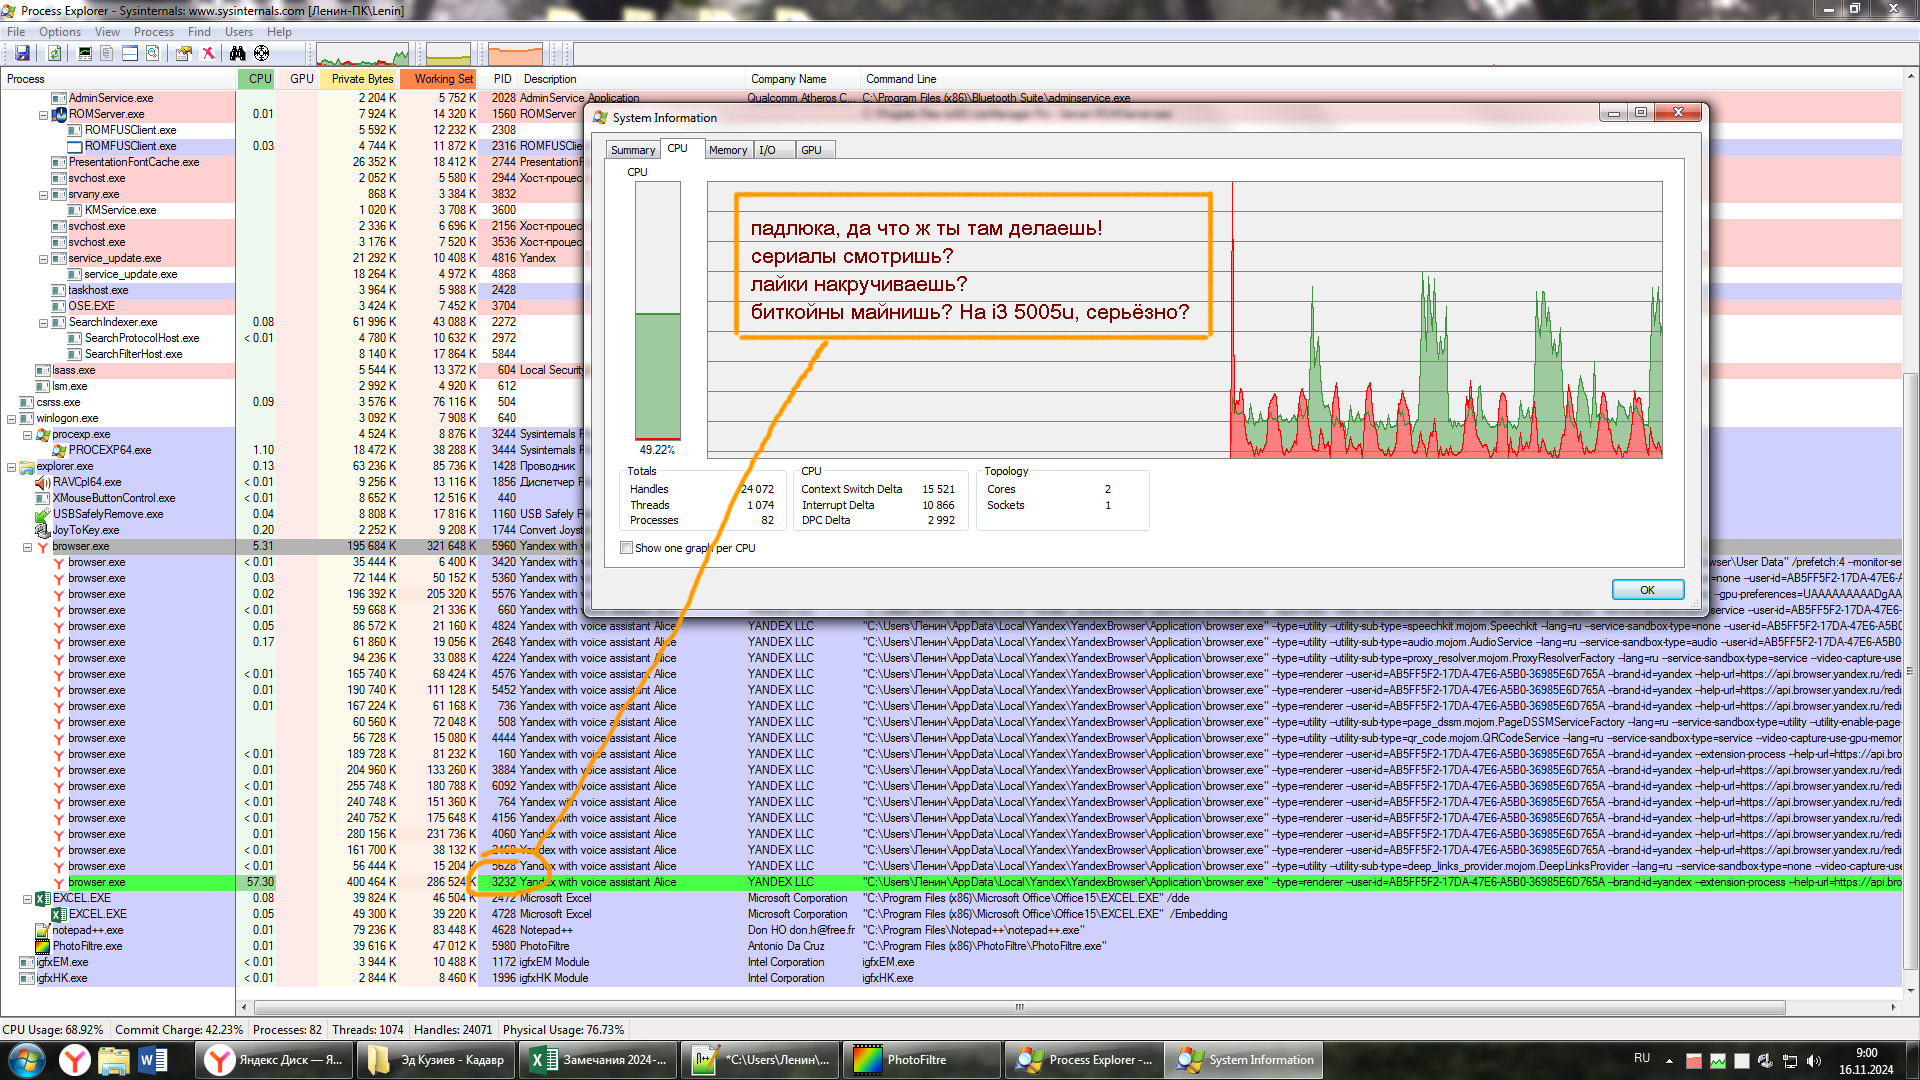Open pinned Word icon in taskbar

(153, 1060)
